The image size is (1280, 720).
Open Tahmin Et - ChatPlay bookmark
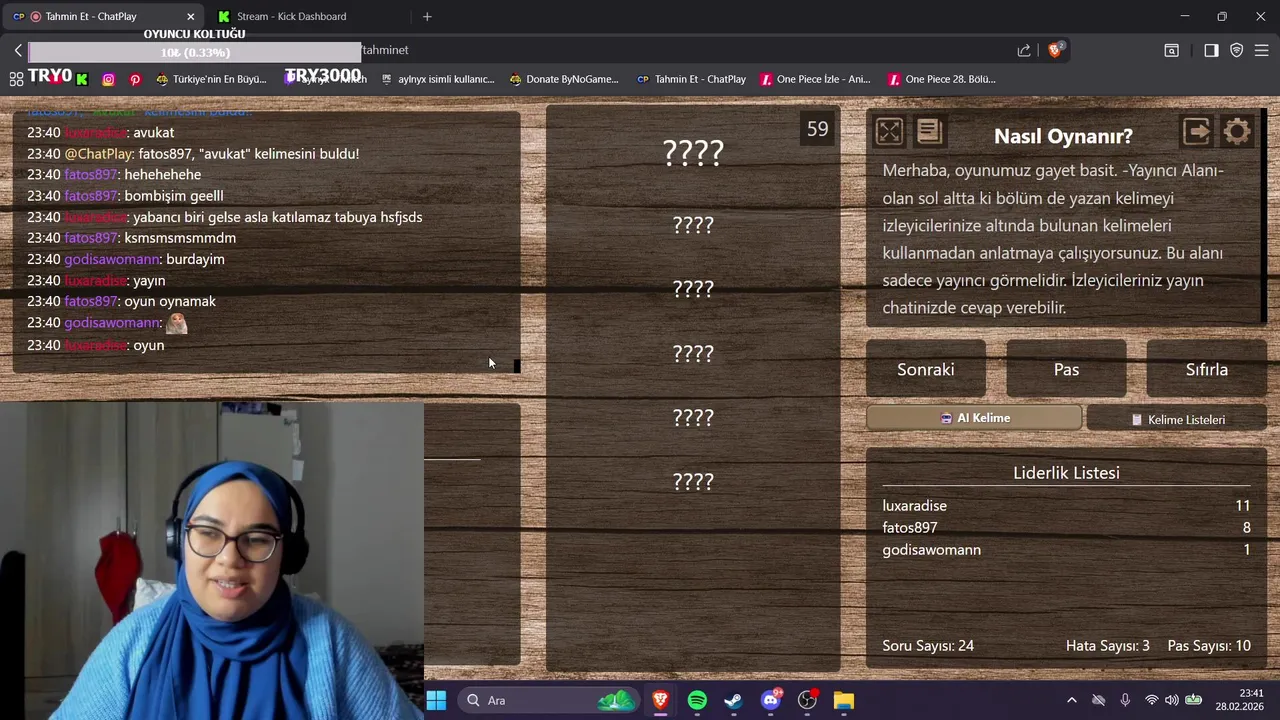click(x=691, y=79)
